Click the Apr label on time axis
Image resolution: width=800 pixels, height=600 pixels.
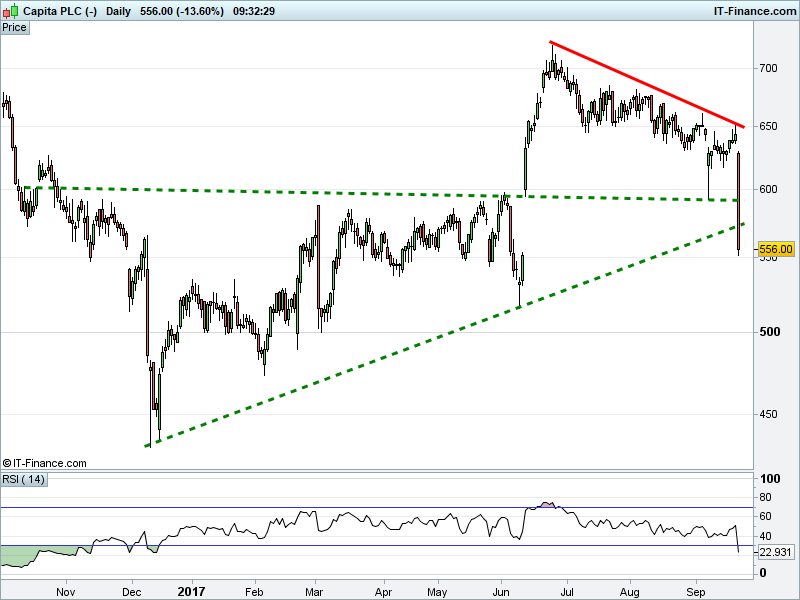[383, 592]
